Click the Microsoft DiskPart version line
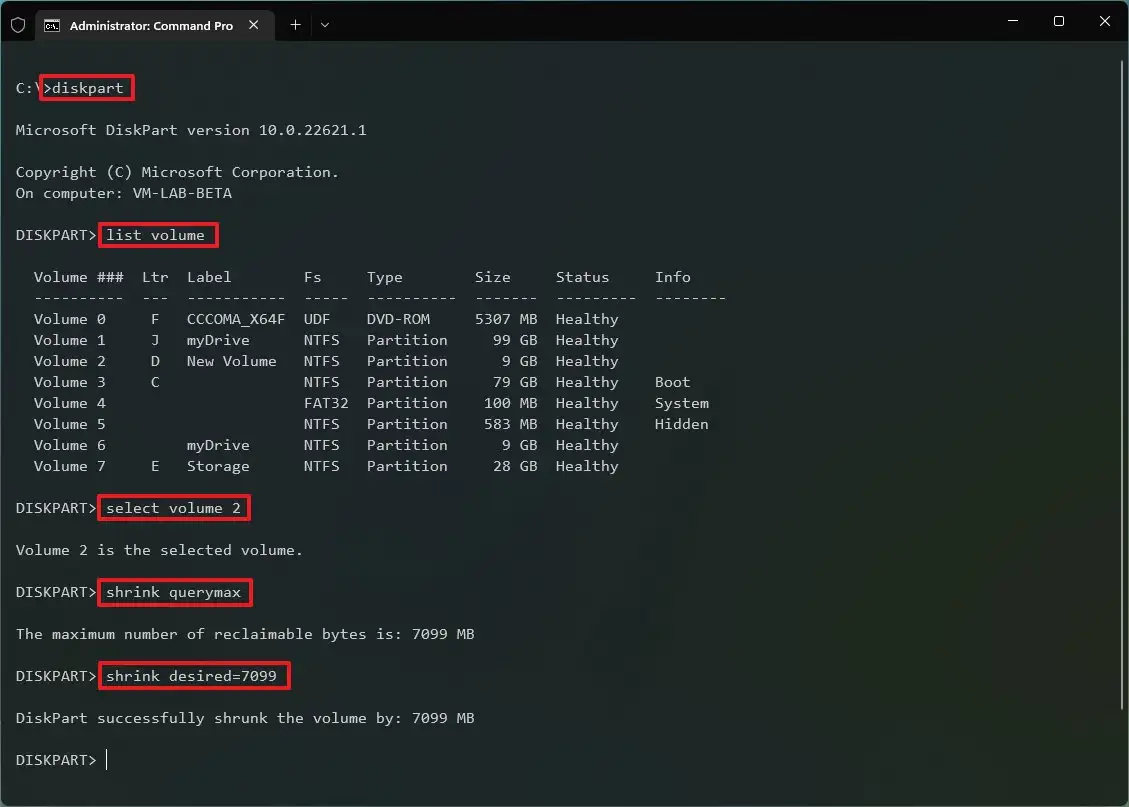 pos(190,130)
